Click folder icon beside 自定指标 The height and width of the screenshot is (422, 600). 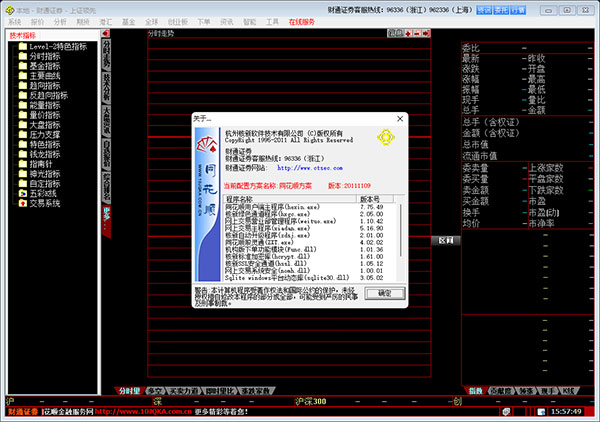[23, 184]
